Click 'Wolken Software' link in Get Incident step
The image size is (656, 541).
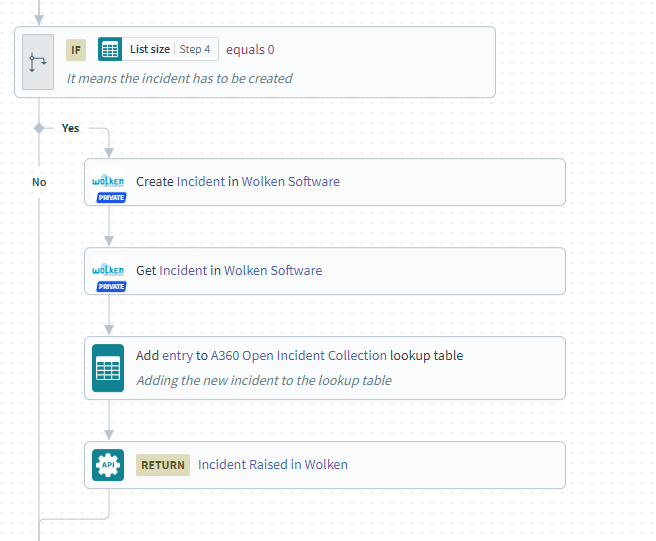273,271
